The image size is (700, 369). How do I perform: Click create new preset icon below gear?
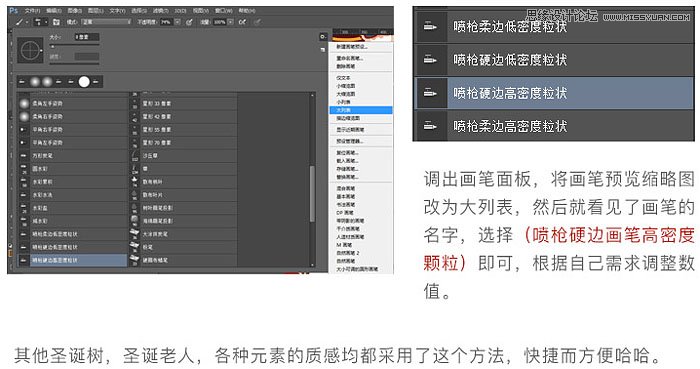tap(323, 50)
